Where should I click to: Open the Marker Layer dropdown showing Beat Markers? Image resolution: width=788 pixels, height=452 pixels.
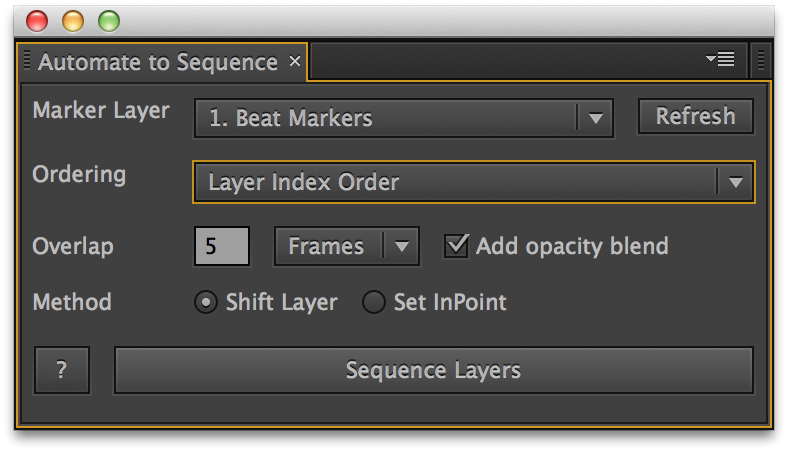click(401, 118)
